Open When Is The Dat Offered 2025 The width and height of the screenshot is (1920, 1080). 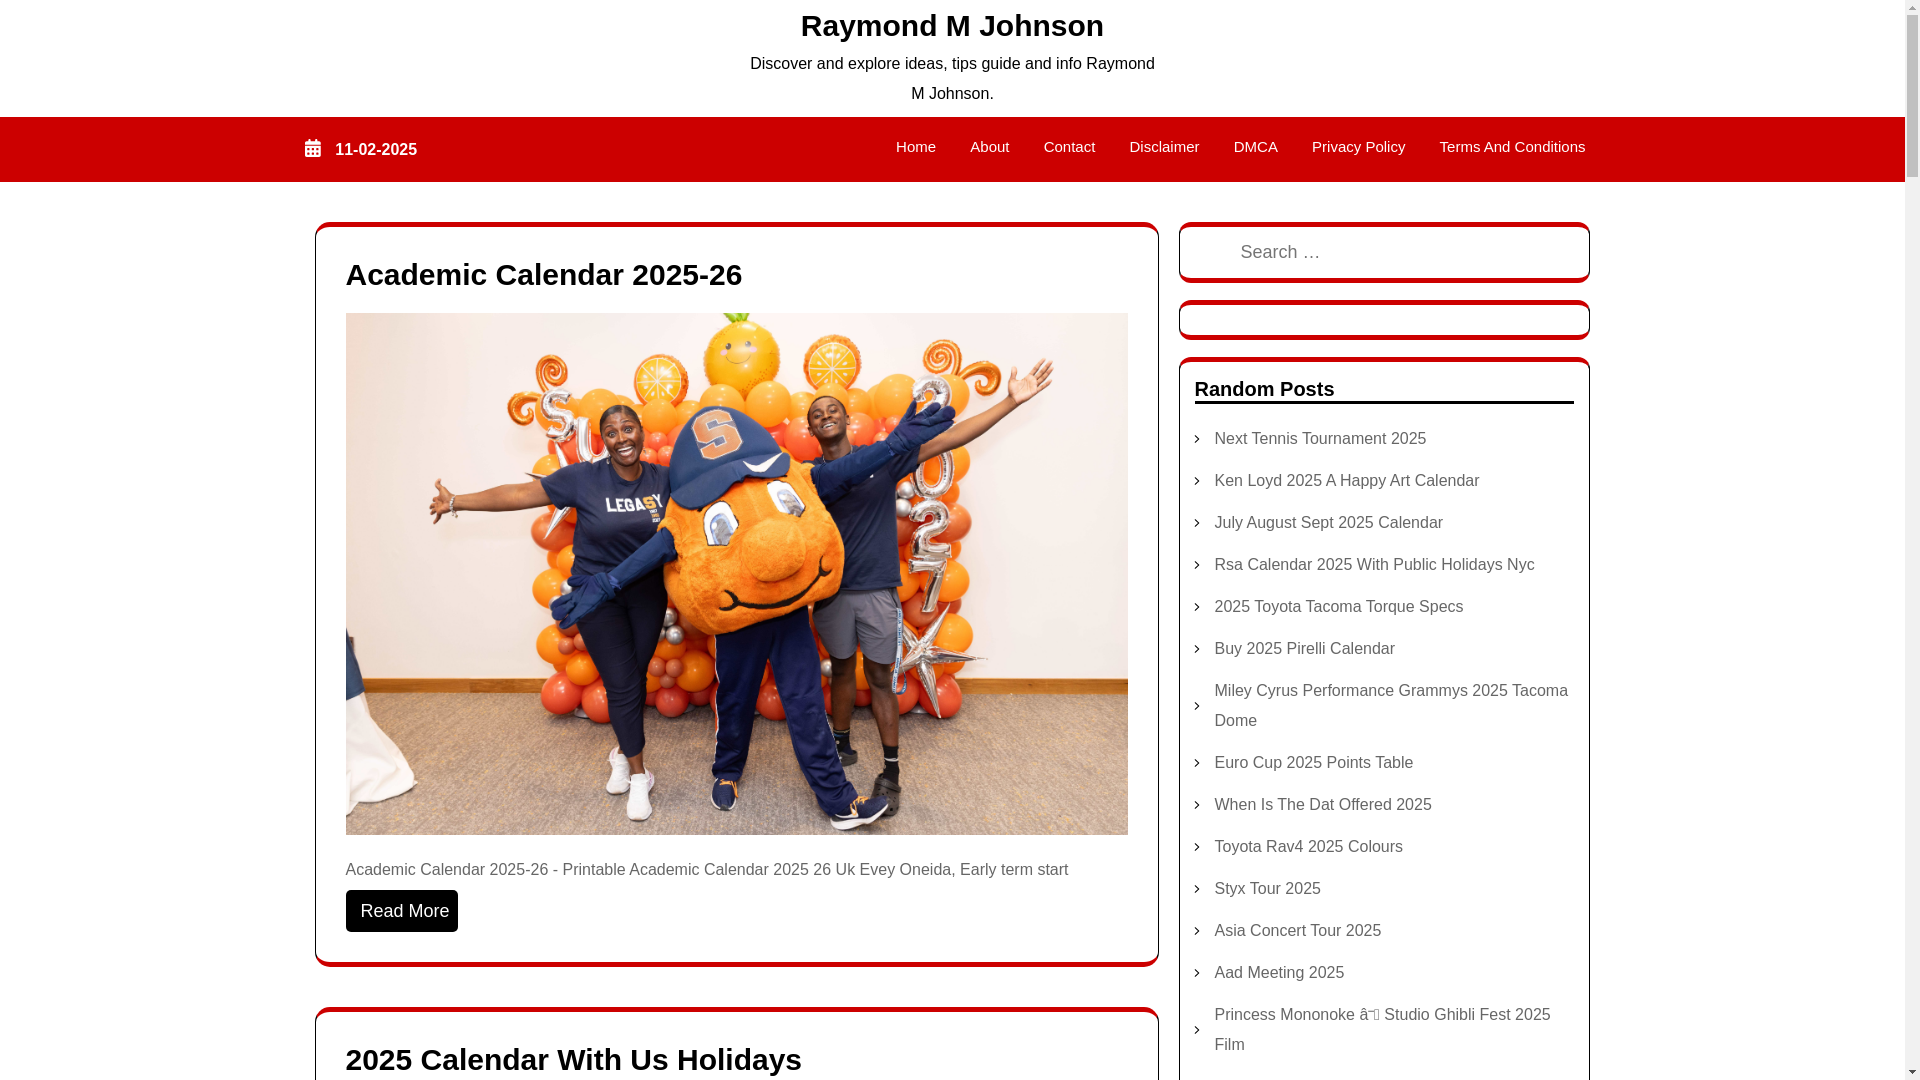(x=1322, y=805)
